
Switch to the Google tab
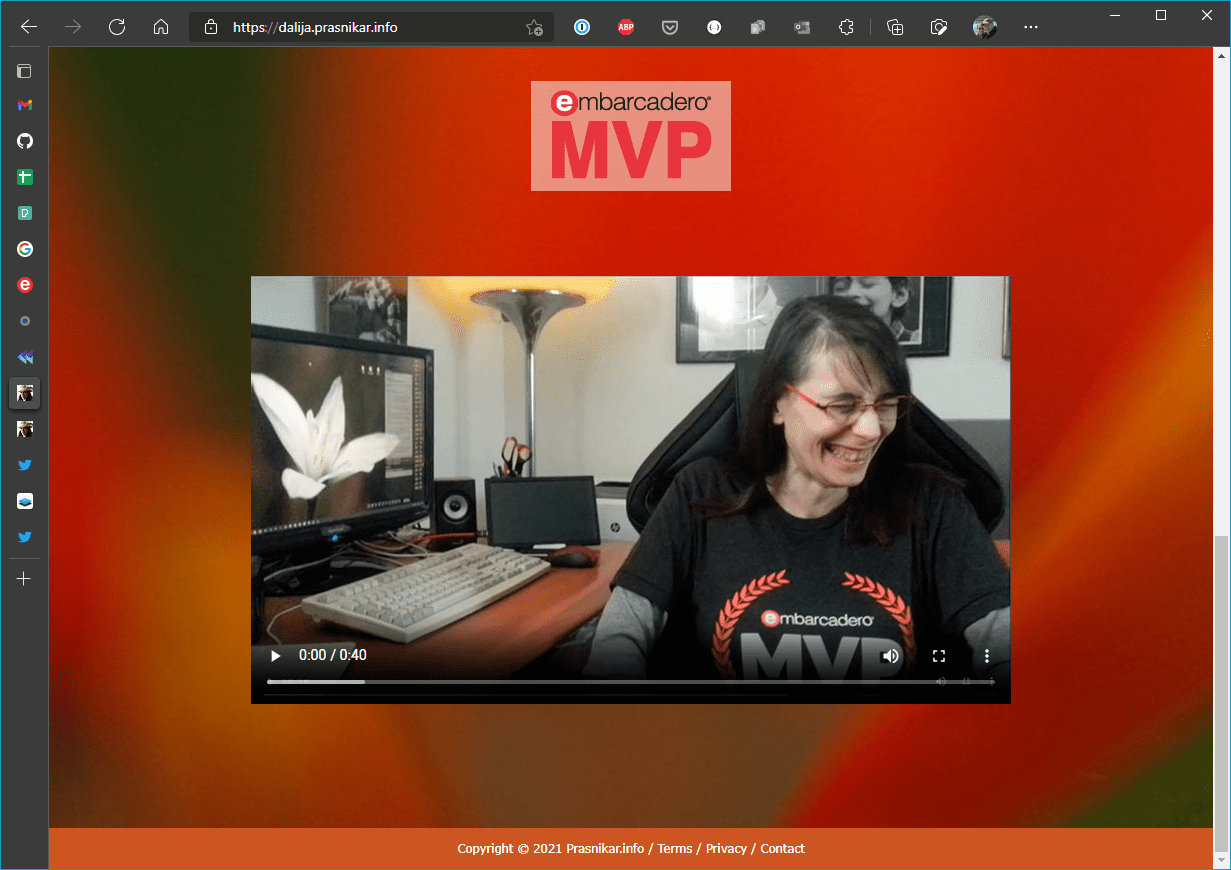(x=25, y=249)
